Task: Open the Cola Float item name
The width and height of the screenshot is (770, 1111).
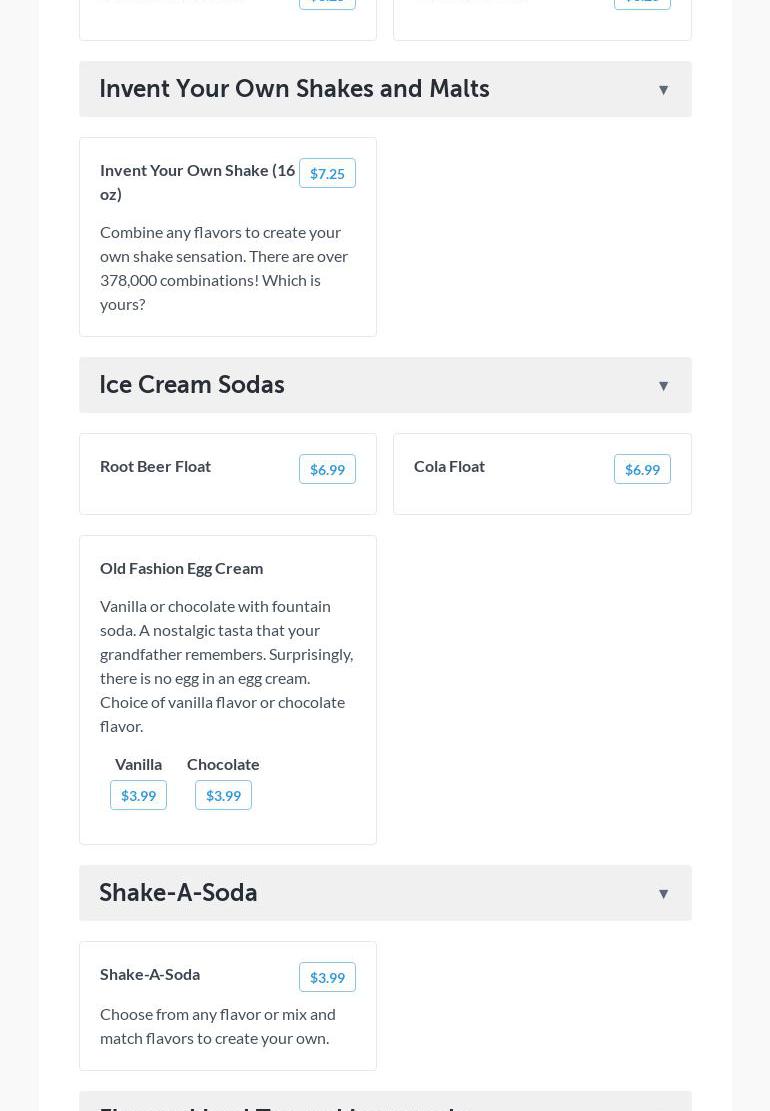Action: pyautogui.click(x=449, y=466)
